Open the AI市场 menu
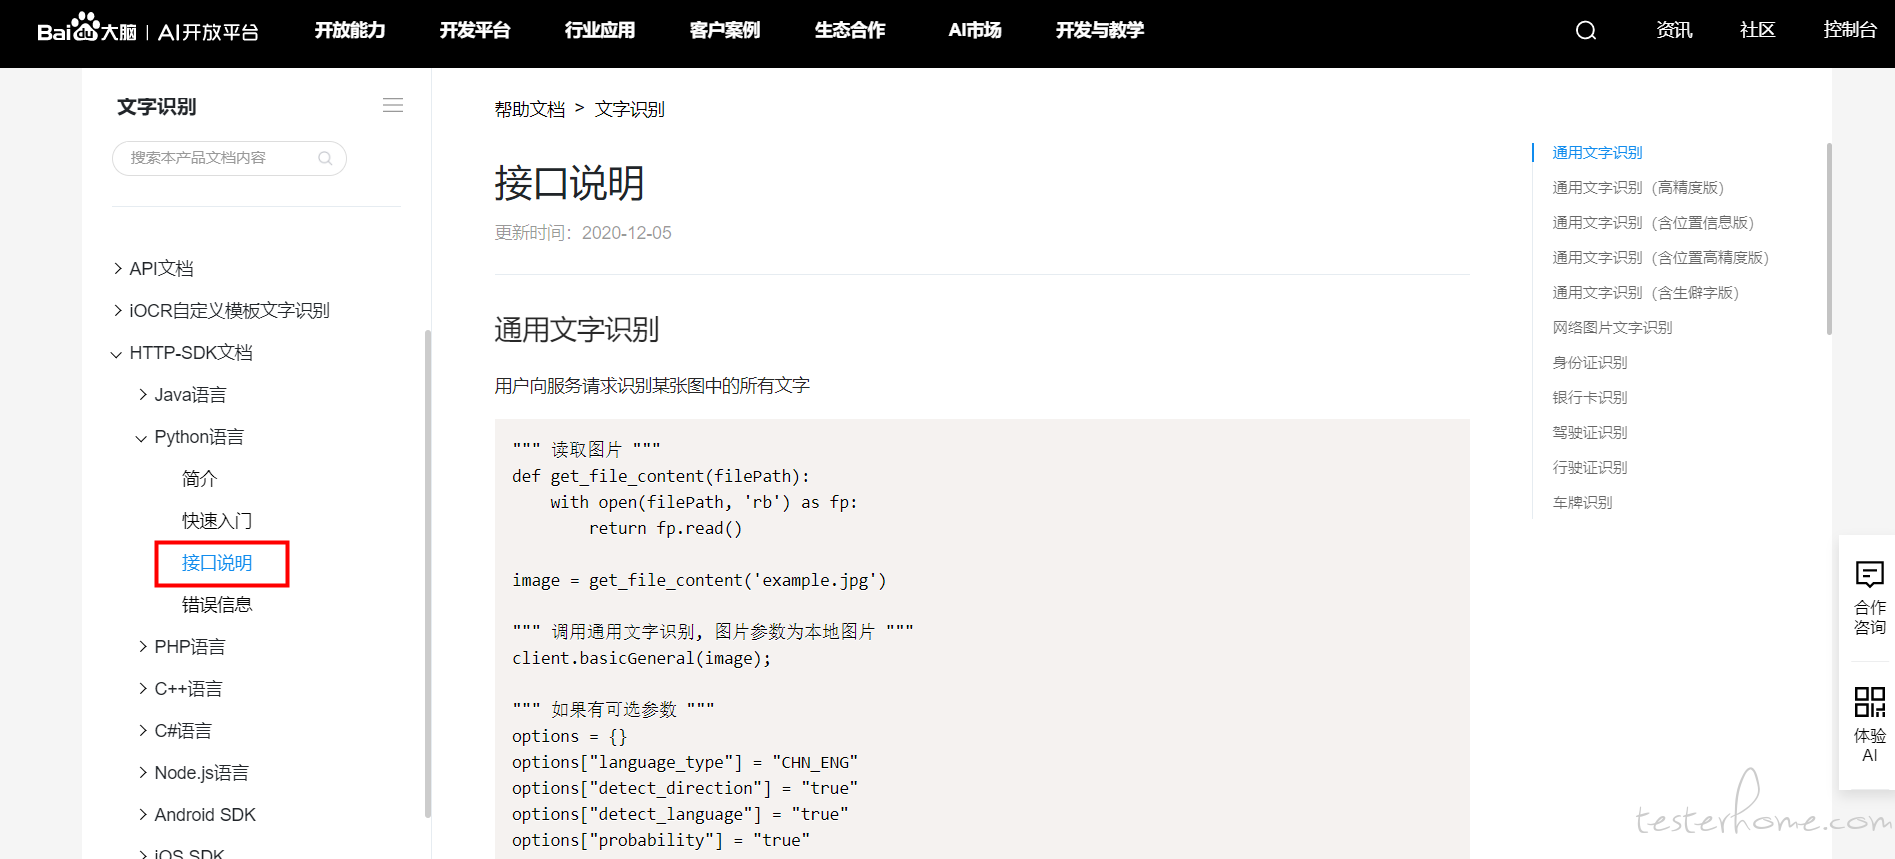1895x859 pixels. point(975,30)
